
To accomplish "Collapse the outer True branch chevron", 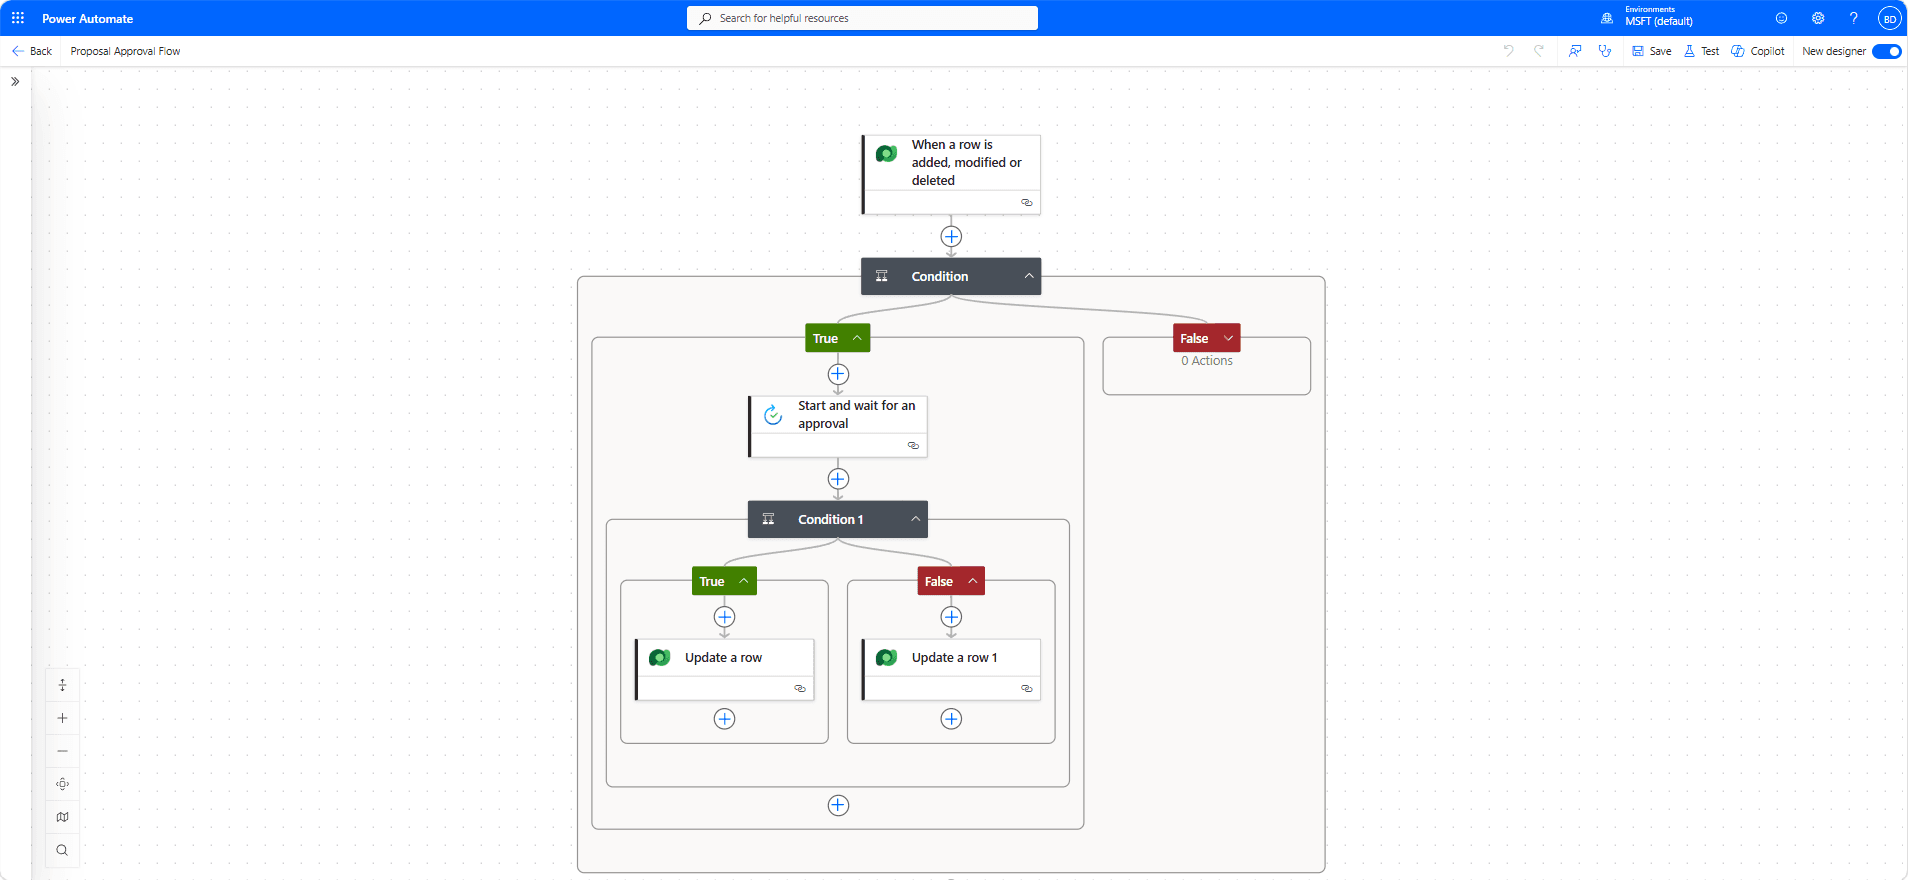I will [857, 338].
